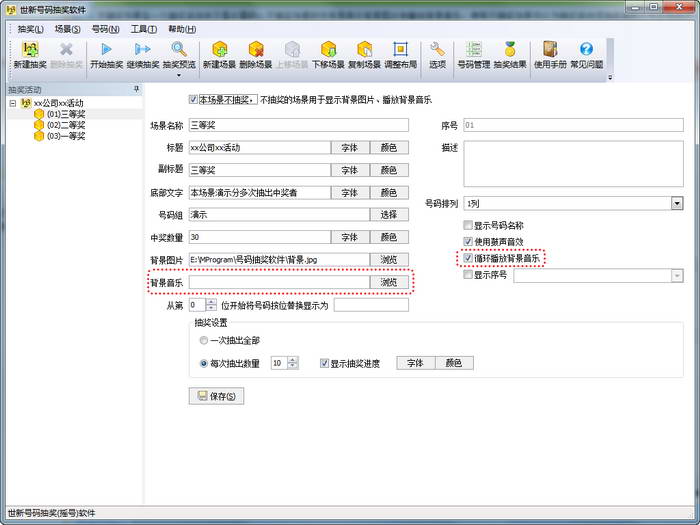Start the lottery with 开始抽奖 icon

[106, 54]
